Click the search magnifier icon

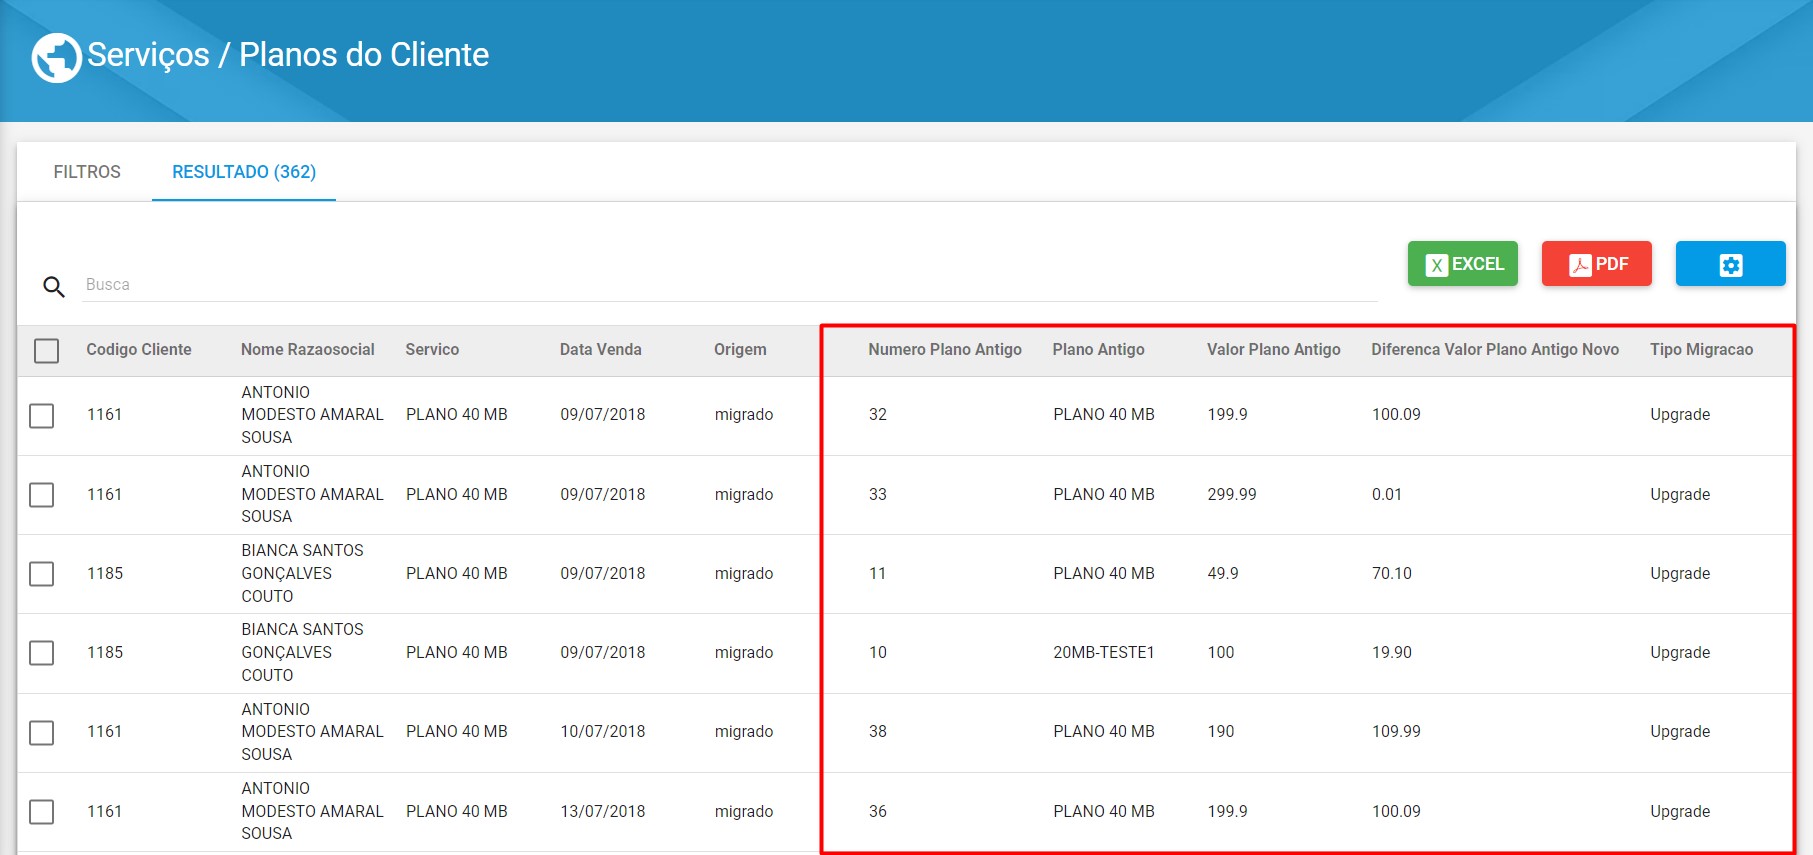pyautogui.click(x=54, y=287)
